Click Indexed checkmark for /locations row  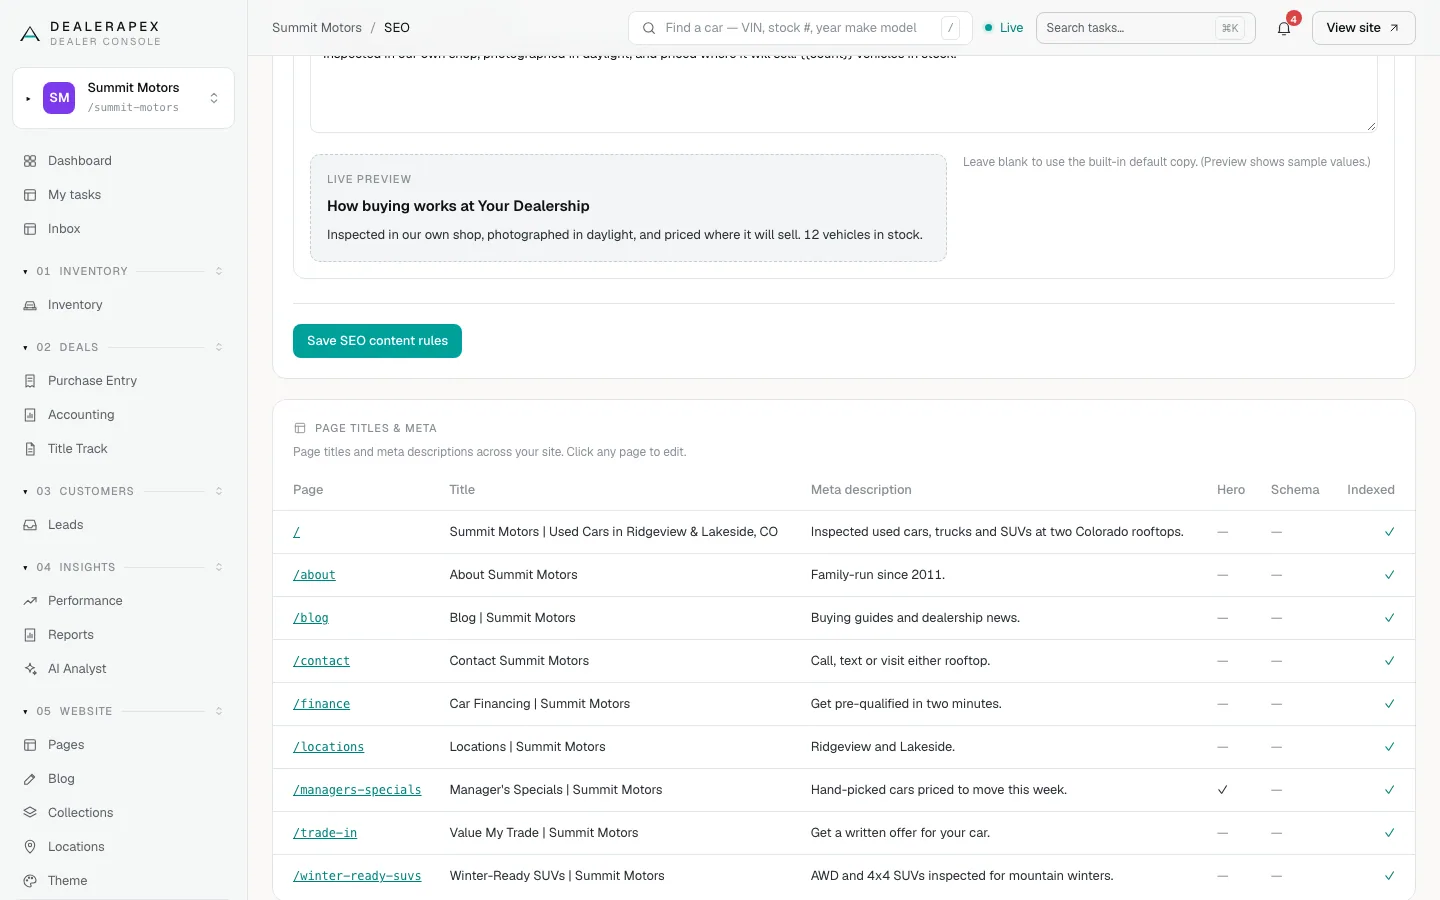tap(1389, 747)
